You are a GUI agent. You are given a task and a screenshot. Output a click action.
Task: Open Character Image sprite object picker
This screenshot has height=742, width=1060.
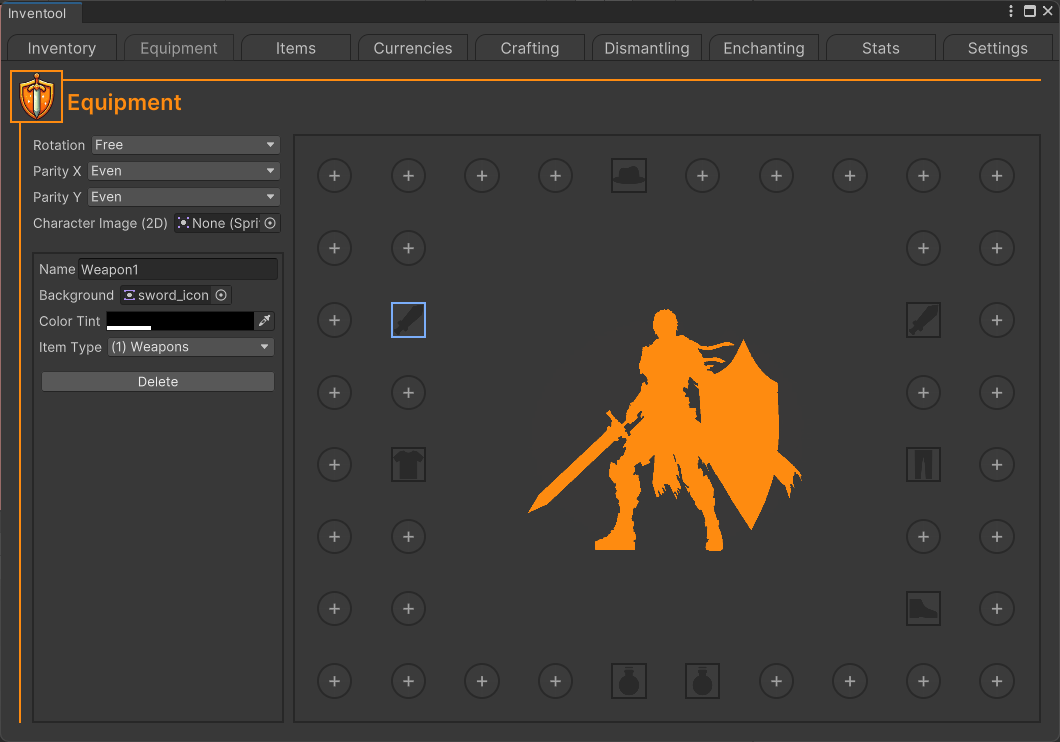(270, 223)
